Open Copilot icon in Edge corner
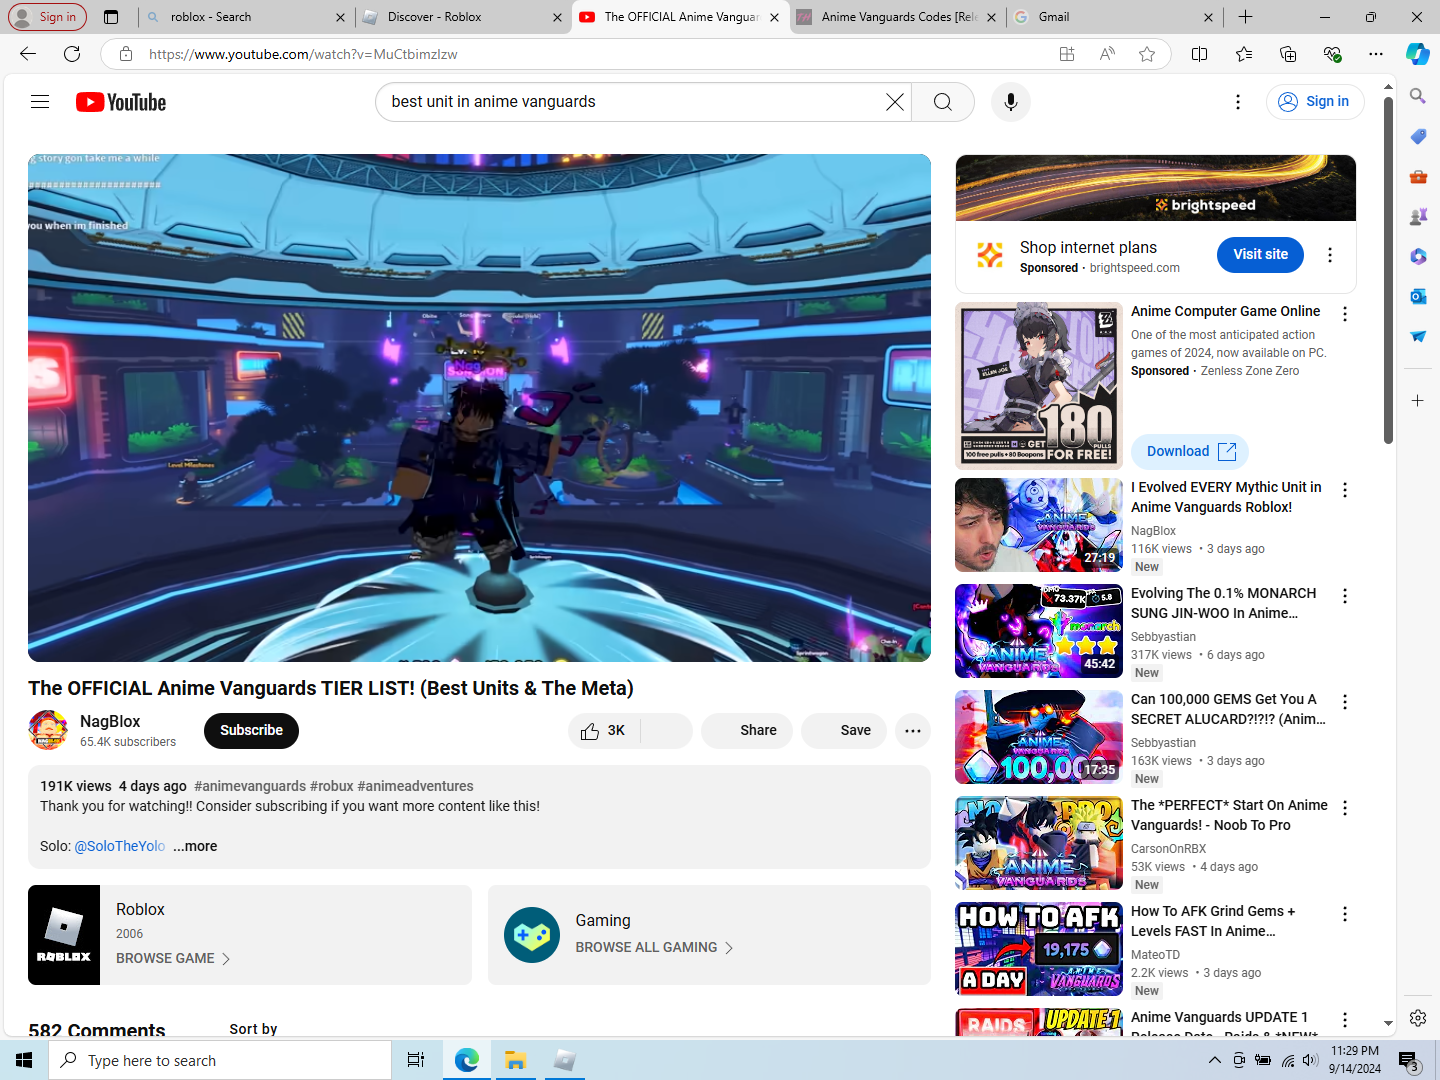The height and width of the screenshot is (1080, 1440). click(x=1417, y=54)
